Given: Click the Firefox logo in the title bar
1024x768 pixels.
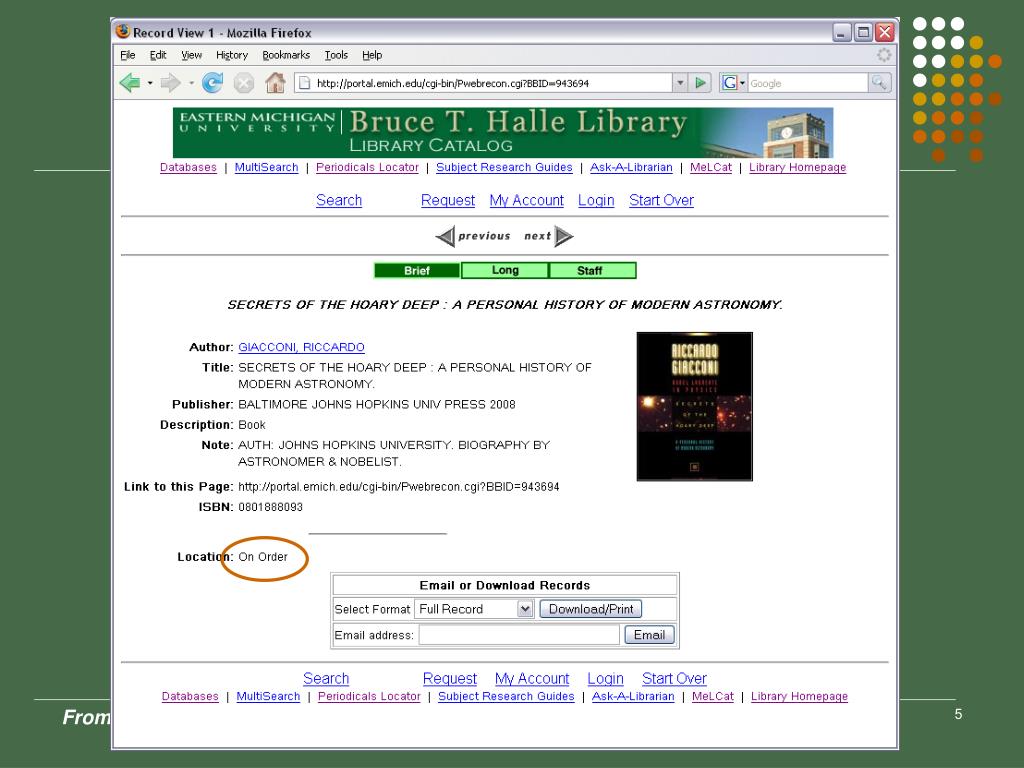Looking at the screenshot, I should click(x=123, y=31).
